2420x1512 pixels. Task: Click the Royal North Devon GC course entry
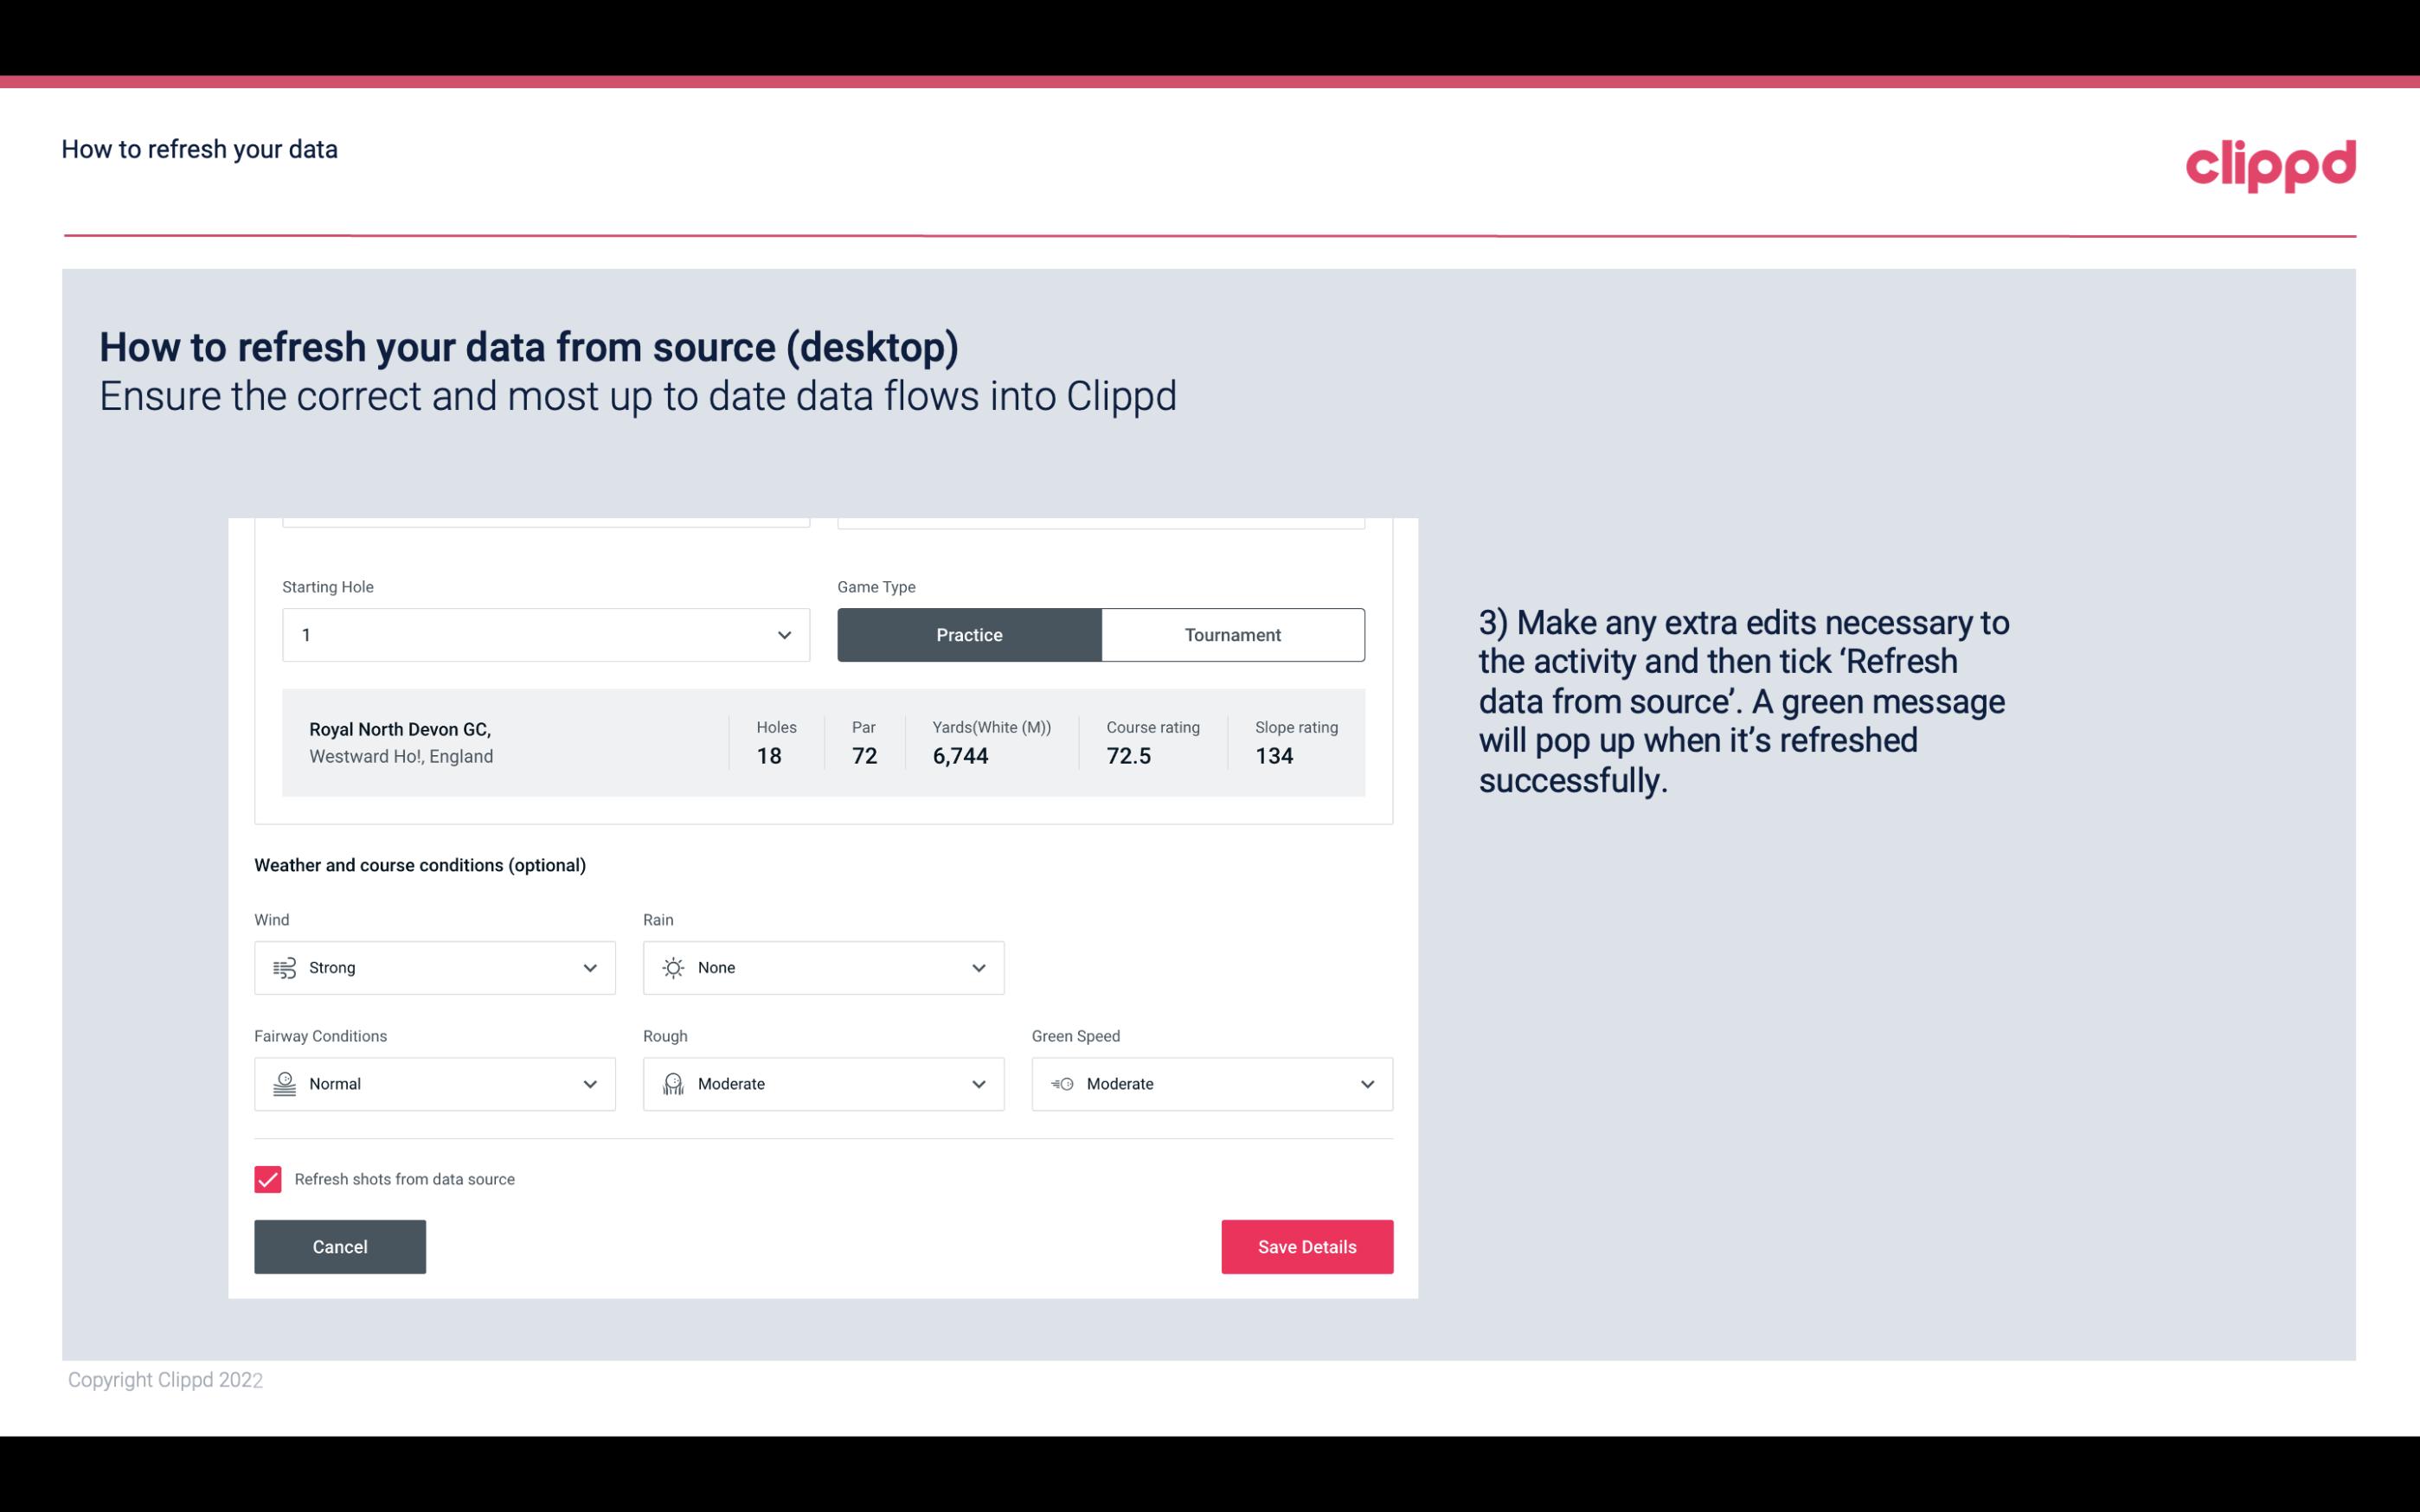coord(822,740)
